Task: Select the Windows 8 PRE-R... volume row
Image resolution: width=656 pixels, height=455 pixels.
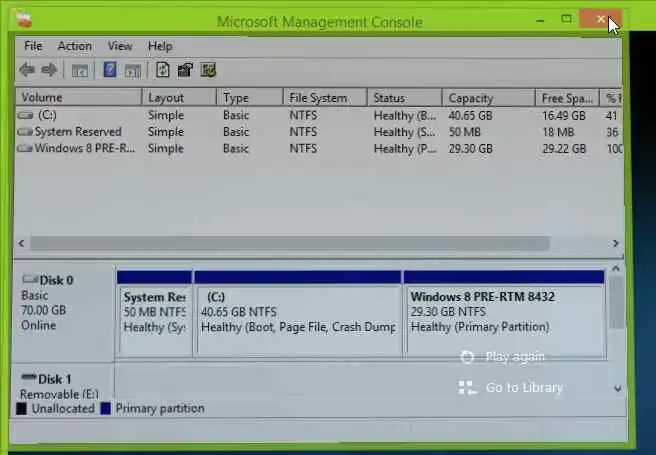Action: click(x=319, y=148)
